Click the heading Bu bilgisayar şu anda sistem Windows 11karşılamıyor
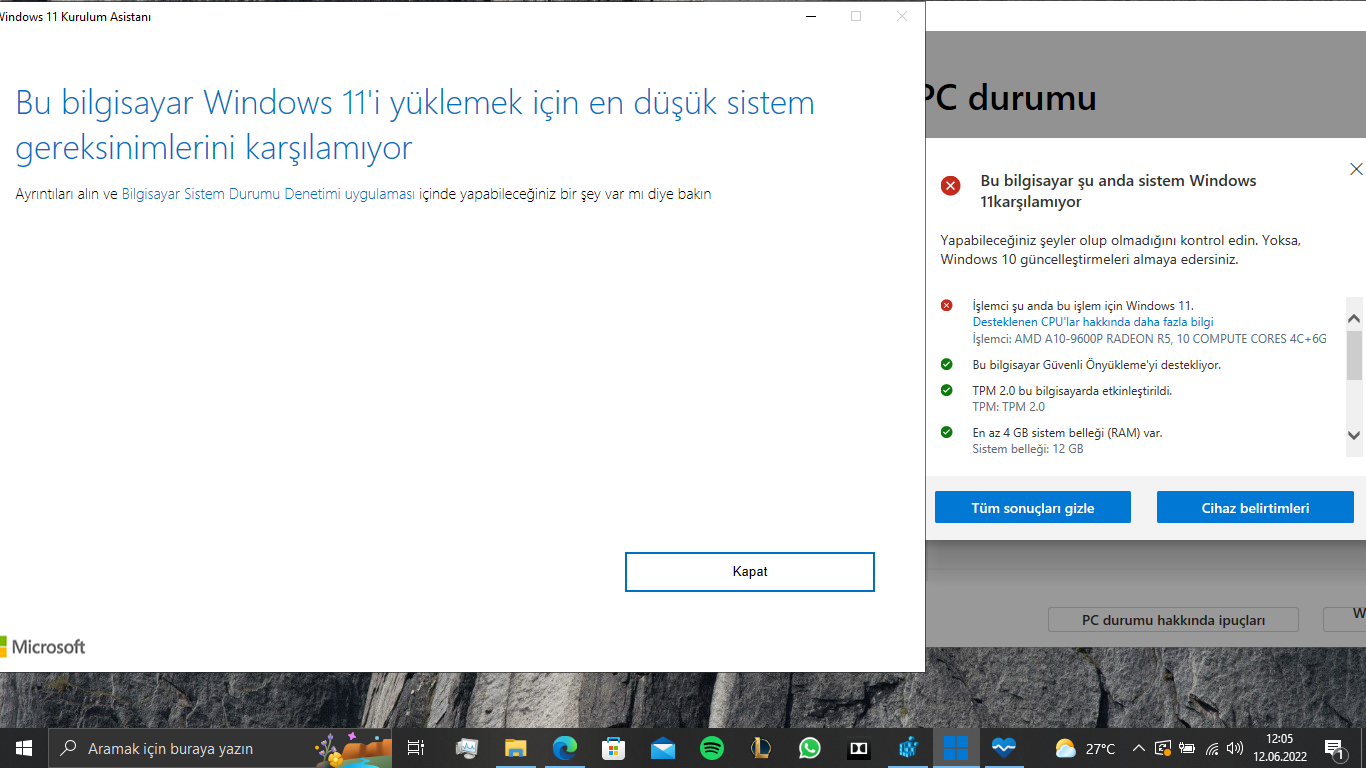Viewport: 1366px width, 768px height. [x=1118, y=191]
